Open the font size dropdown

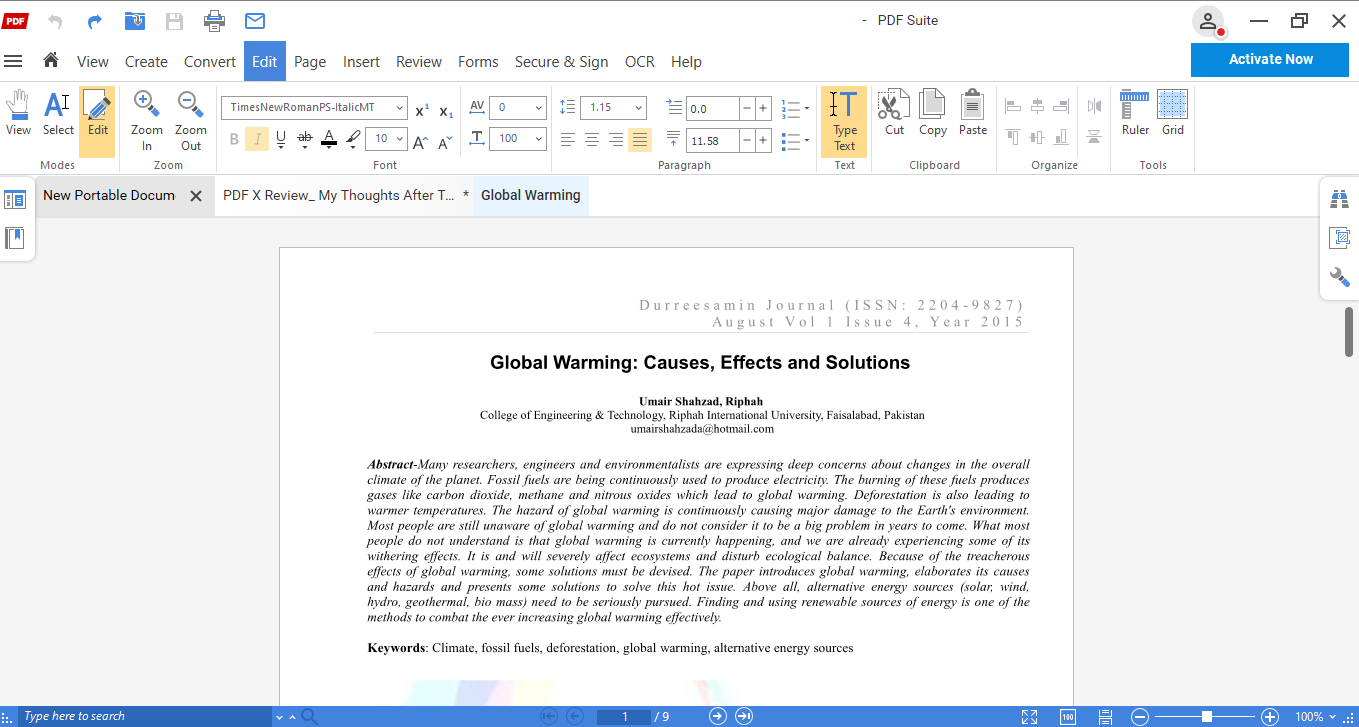(x=386, y=138)
